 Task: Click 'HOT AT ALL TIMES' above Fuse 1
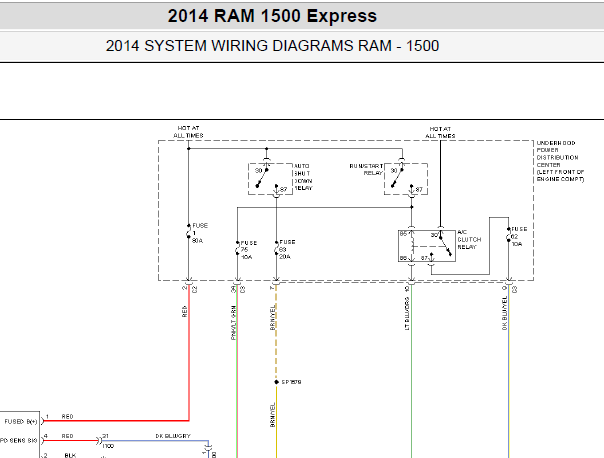(x=188, y=132)
